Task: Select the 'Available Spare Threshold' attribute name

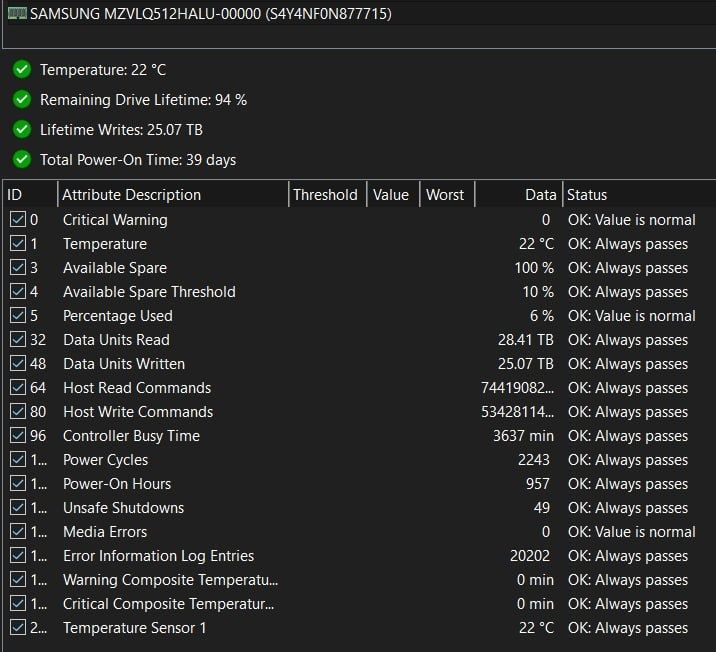Action: [x=149, y=292]
